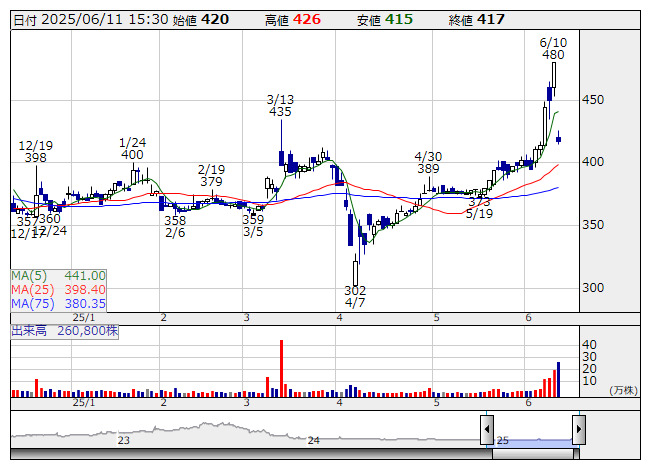Click the 25/1 label on price chart axis

(84, 318)
